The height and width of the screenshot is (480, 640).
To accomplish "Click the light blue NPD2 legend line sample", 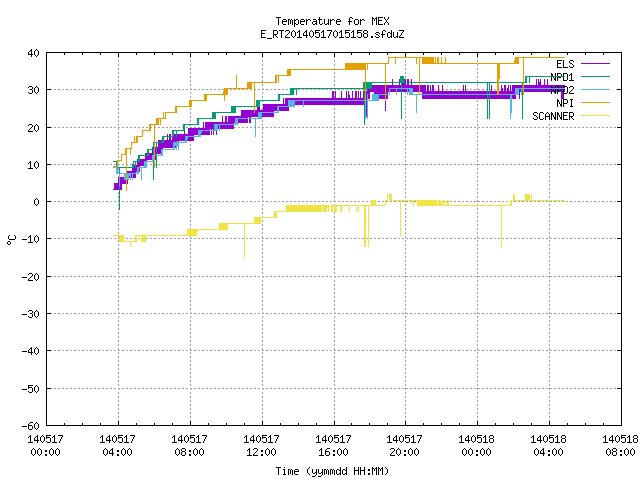I will tap(595, 89).
